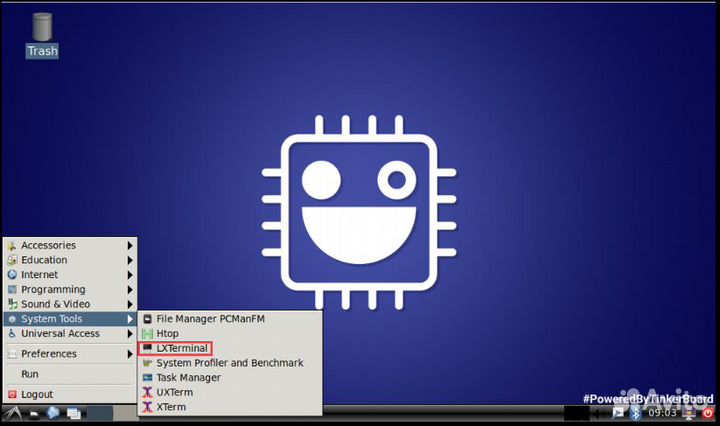Expand the Universal Access submenu arrow
Image resolution: width=720 pixels, height=426 pixels.
[130, 334]
